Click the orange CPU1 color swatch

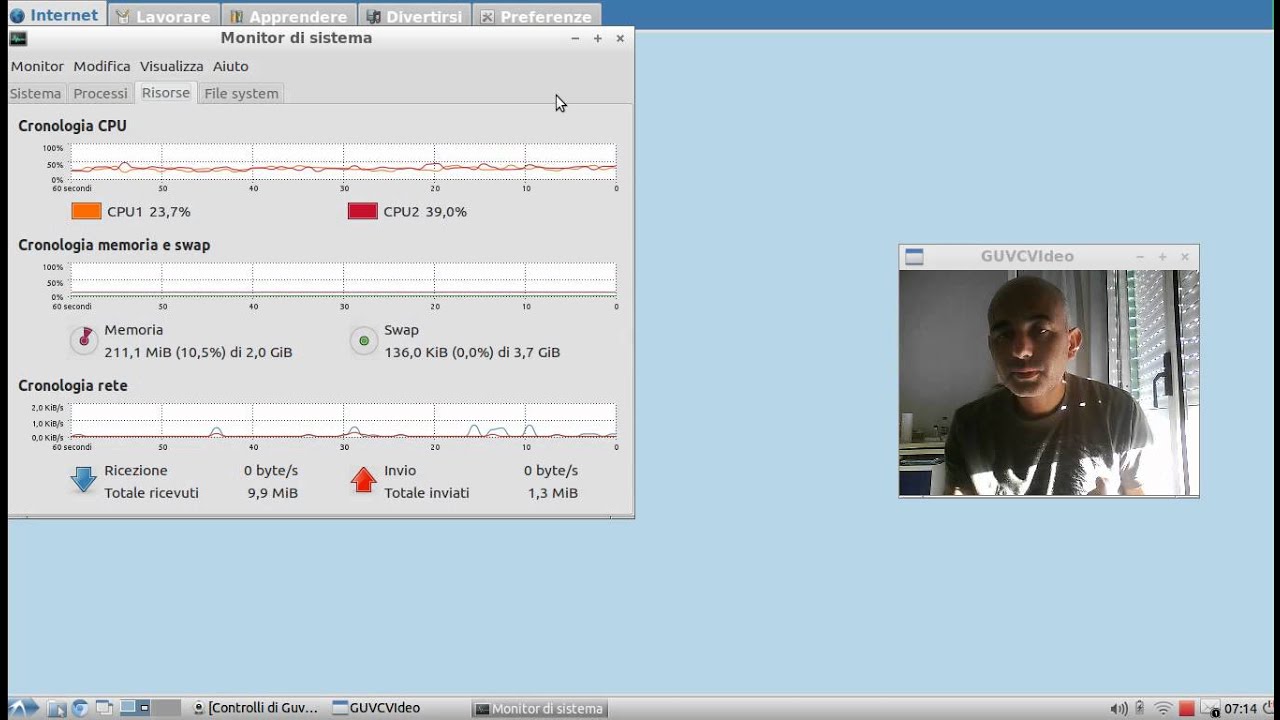point(86,211)
